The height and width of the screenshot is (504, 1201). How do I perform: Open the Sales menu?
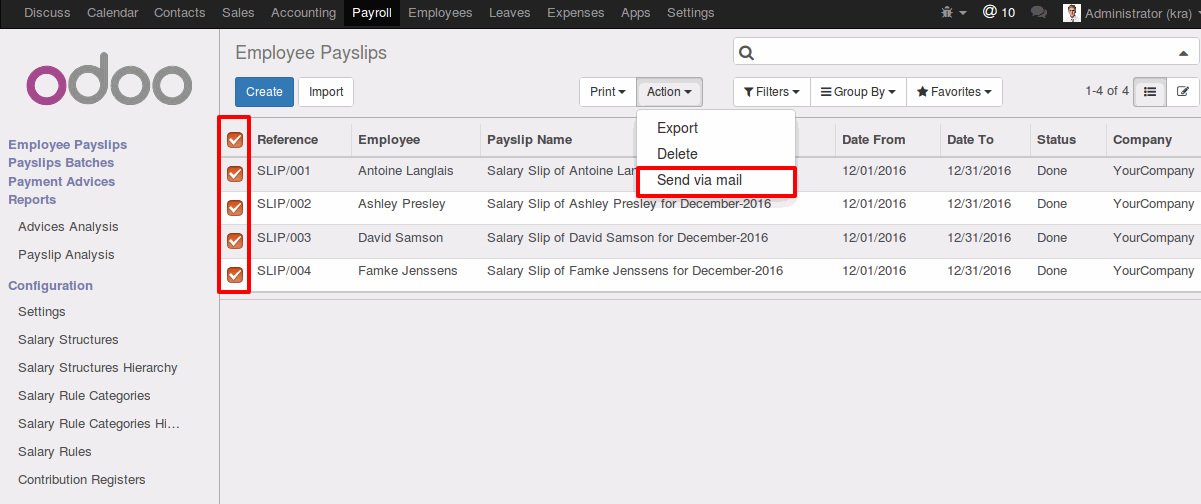[x=238, y=13]
